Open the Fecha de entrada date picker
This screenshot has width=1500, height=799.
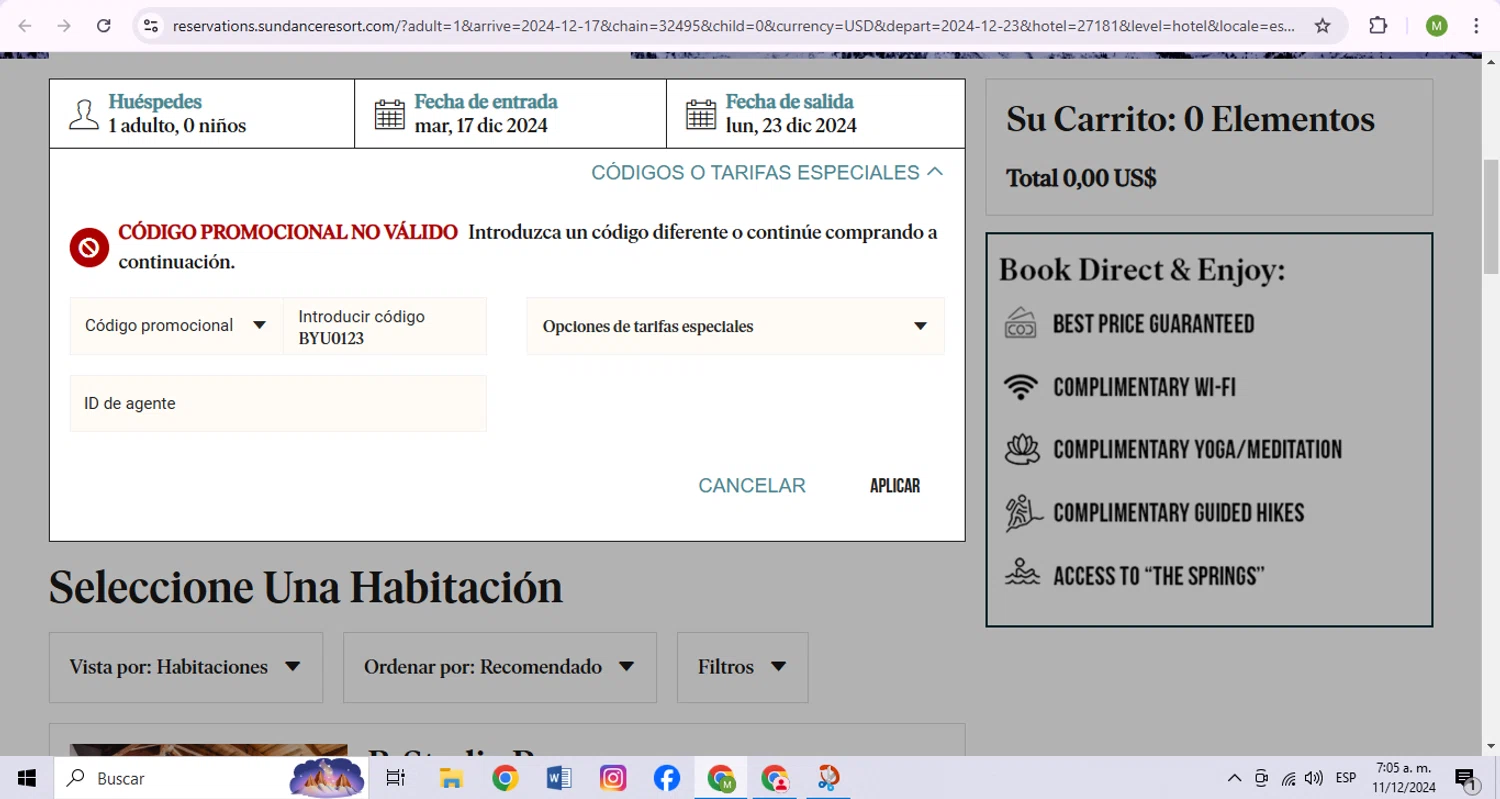510,114
